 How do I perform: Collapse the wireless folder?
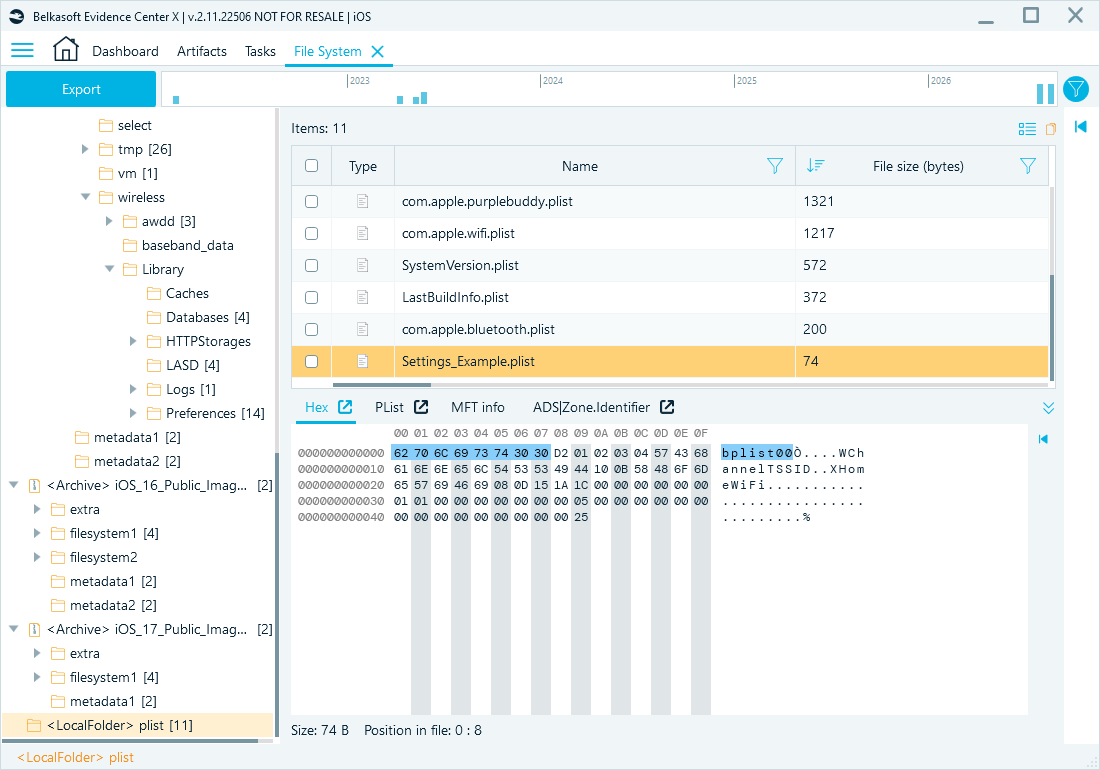85,197
